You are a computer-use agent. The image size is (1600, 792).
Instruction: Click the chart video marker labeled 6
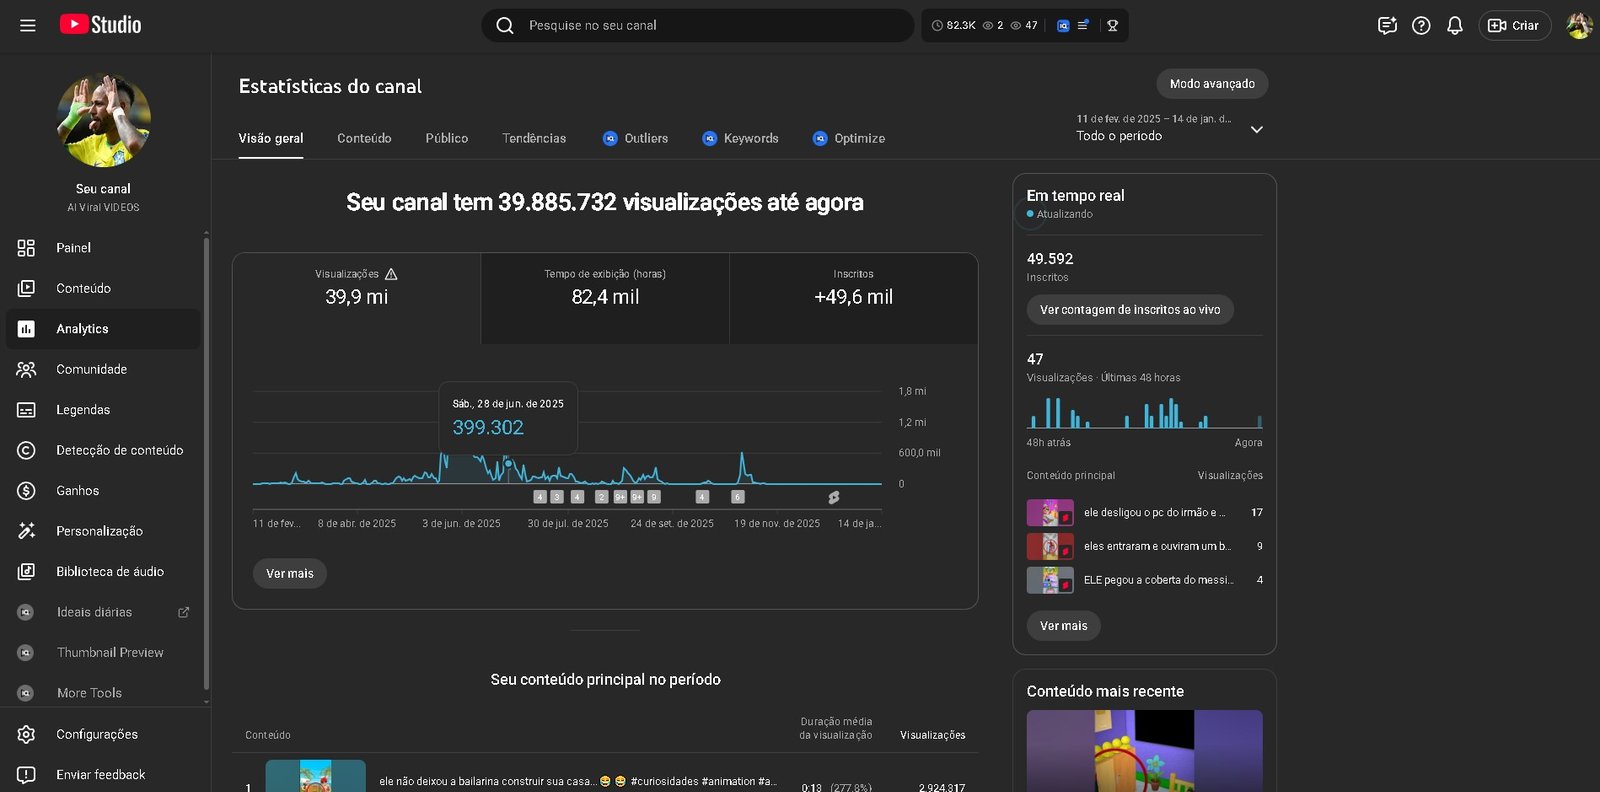[738, 497]
